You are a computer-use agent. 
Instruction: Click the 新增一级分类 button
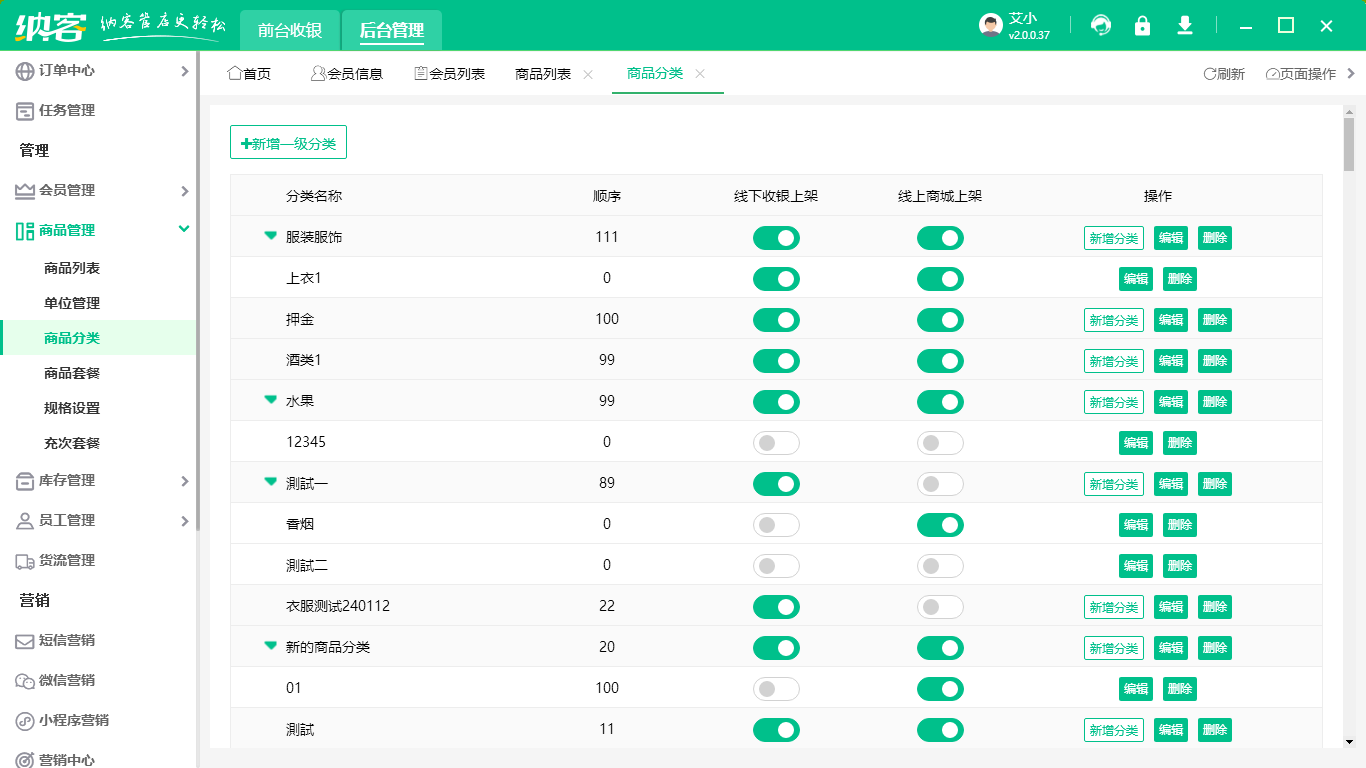coord(288,143)
